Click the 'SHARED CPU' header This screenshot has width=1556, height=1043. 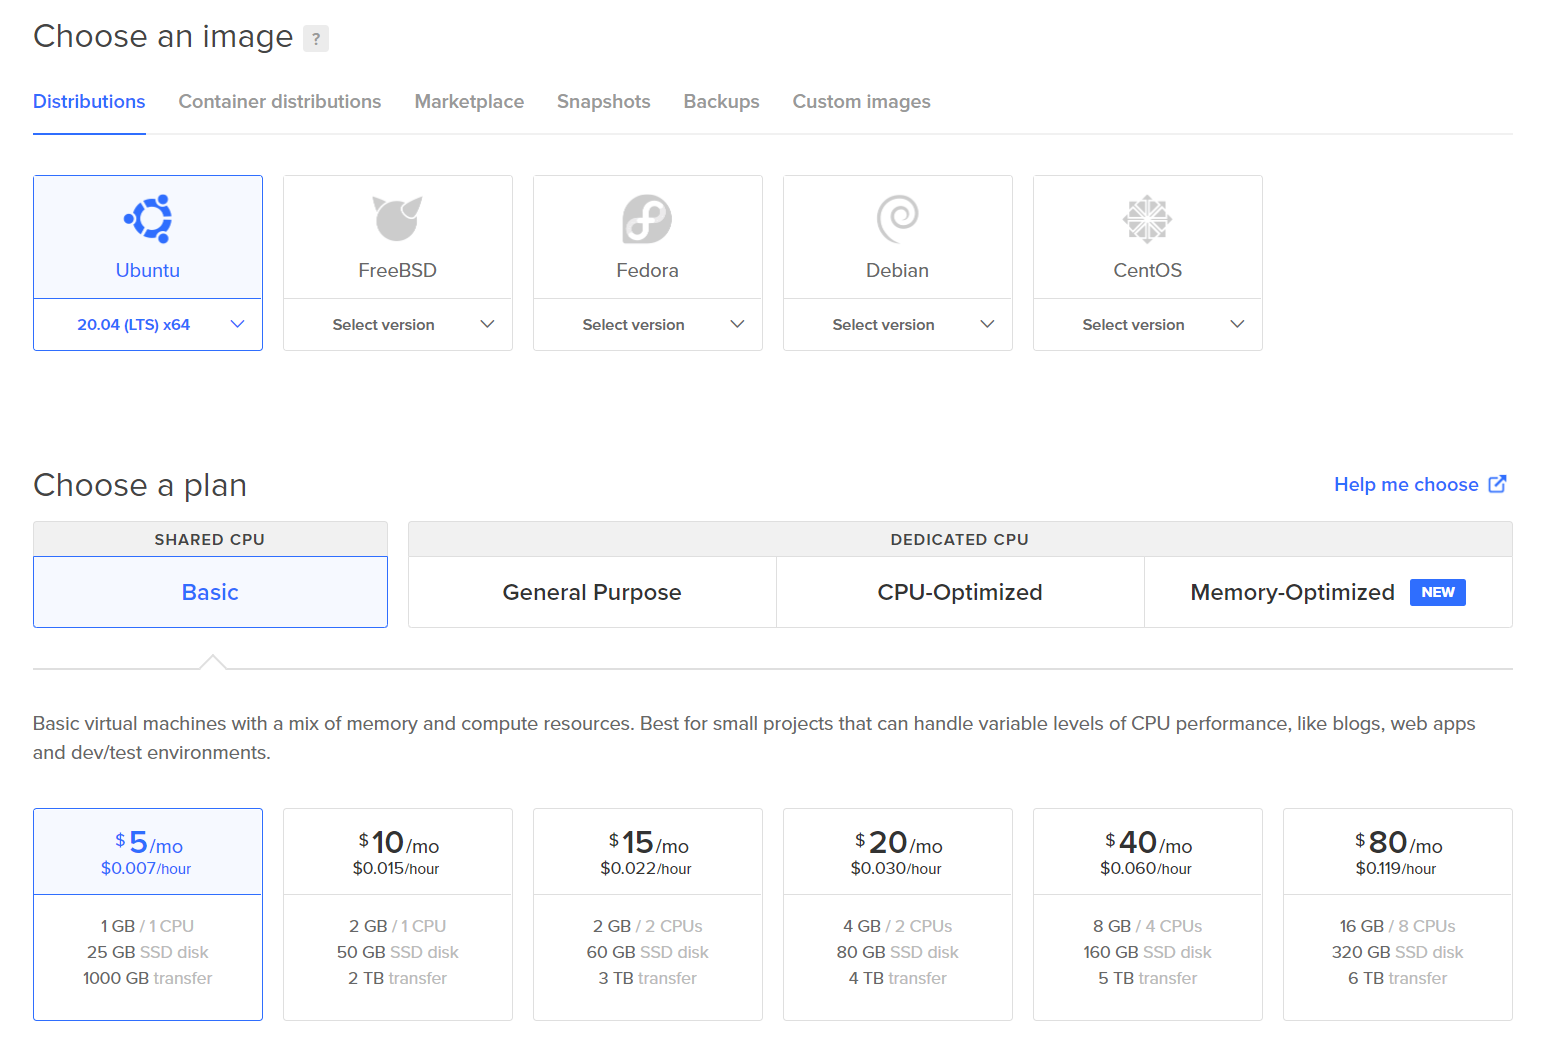[x=210, y=540]
